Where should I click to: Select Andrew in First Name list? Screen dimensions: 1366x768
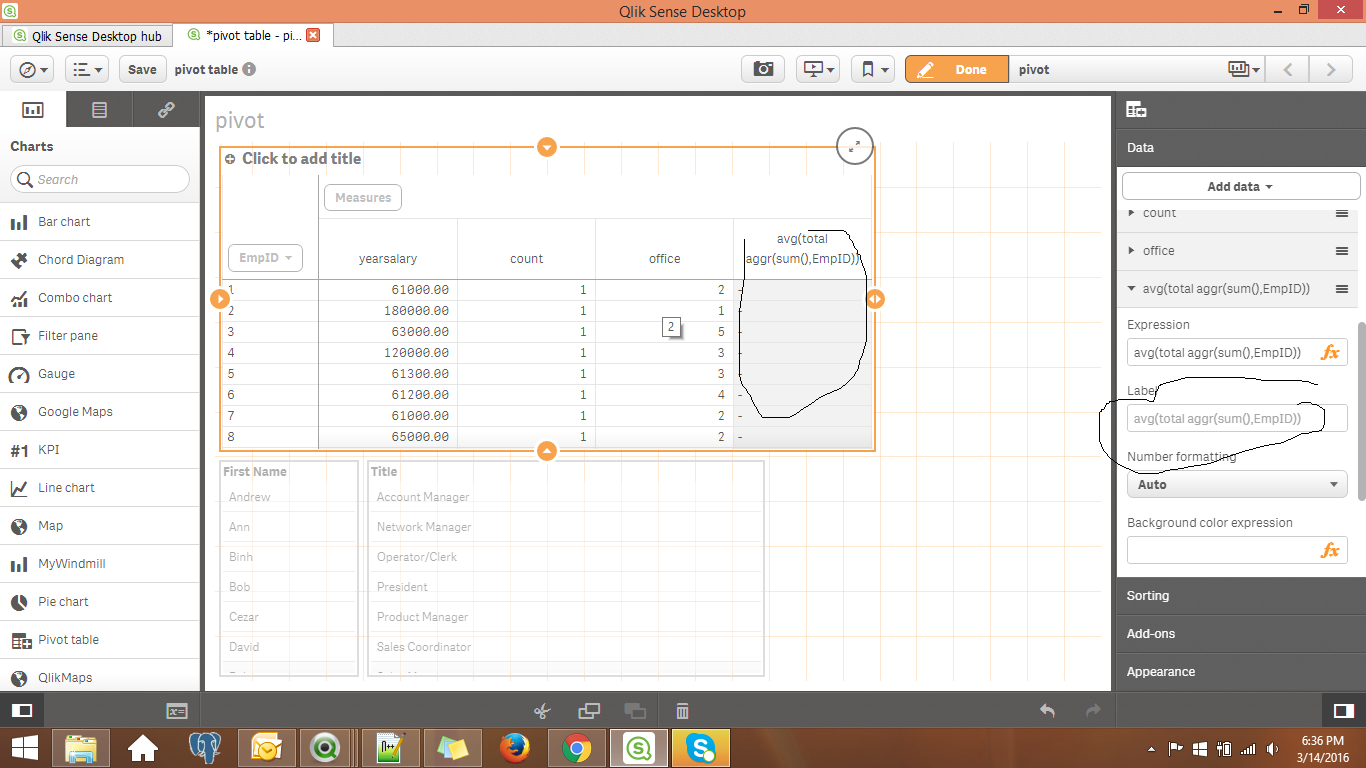point(289,497)
